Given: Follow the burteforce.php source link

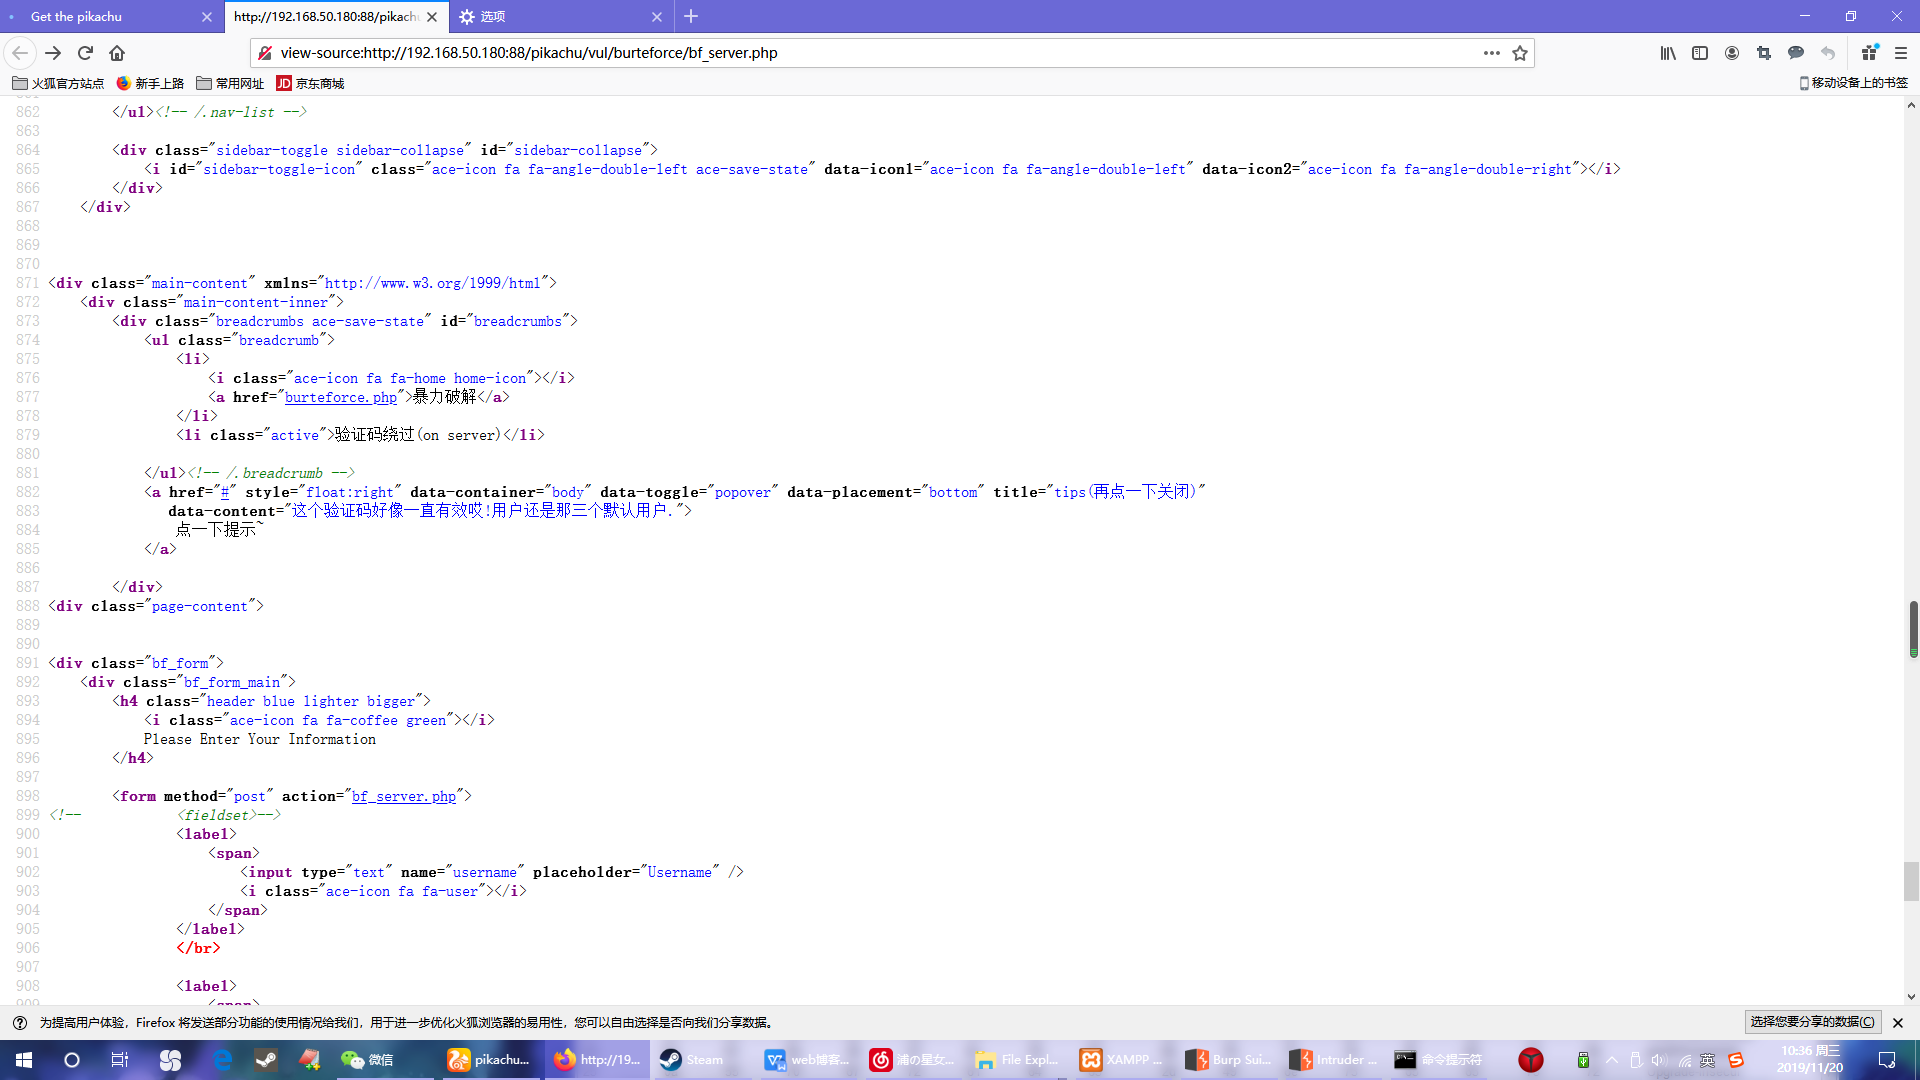Looking at the screenshot, I should (x=340, y=397).
